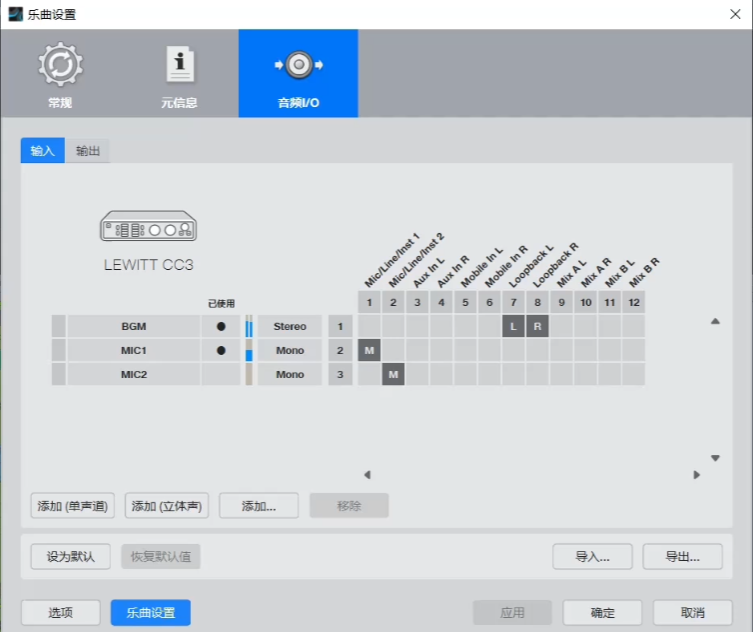Confirm with the 确定 button
This screenshot has height=632, width=753.
[602, 612]
